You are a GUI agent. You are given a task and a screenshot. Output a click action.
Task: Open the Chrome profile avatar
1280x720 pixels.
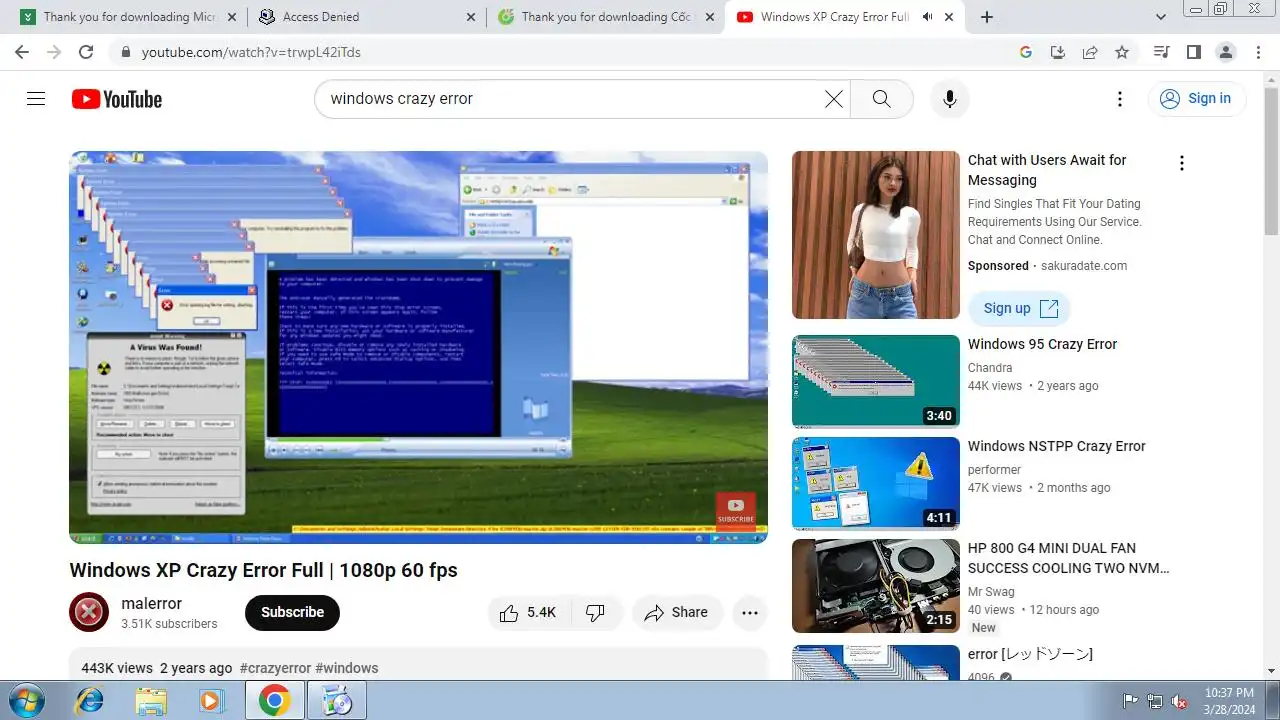click(1225, 52)
